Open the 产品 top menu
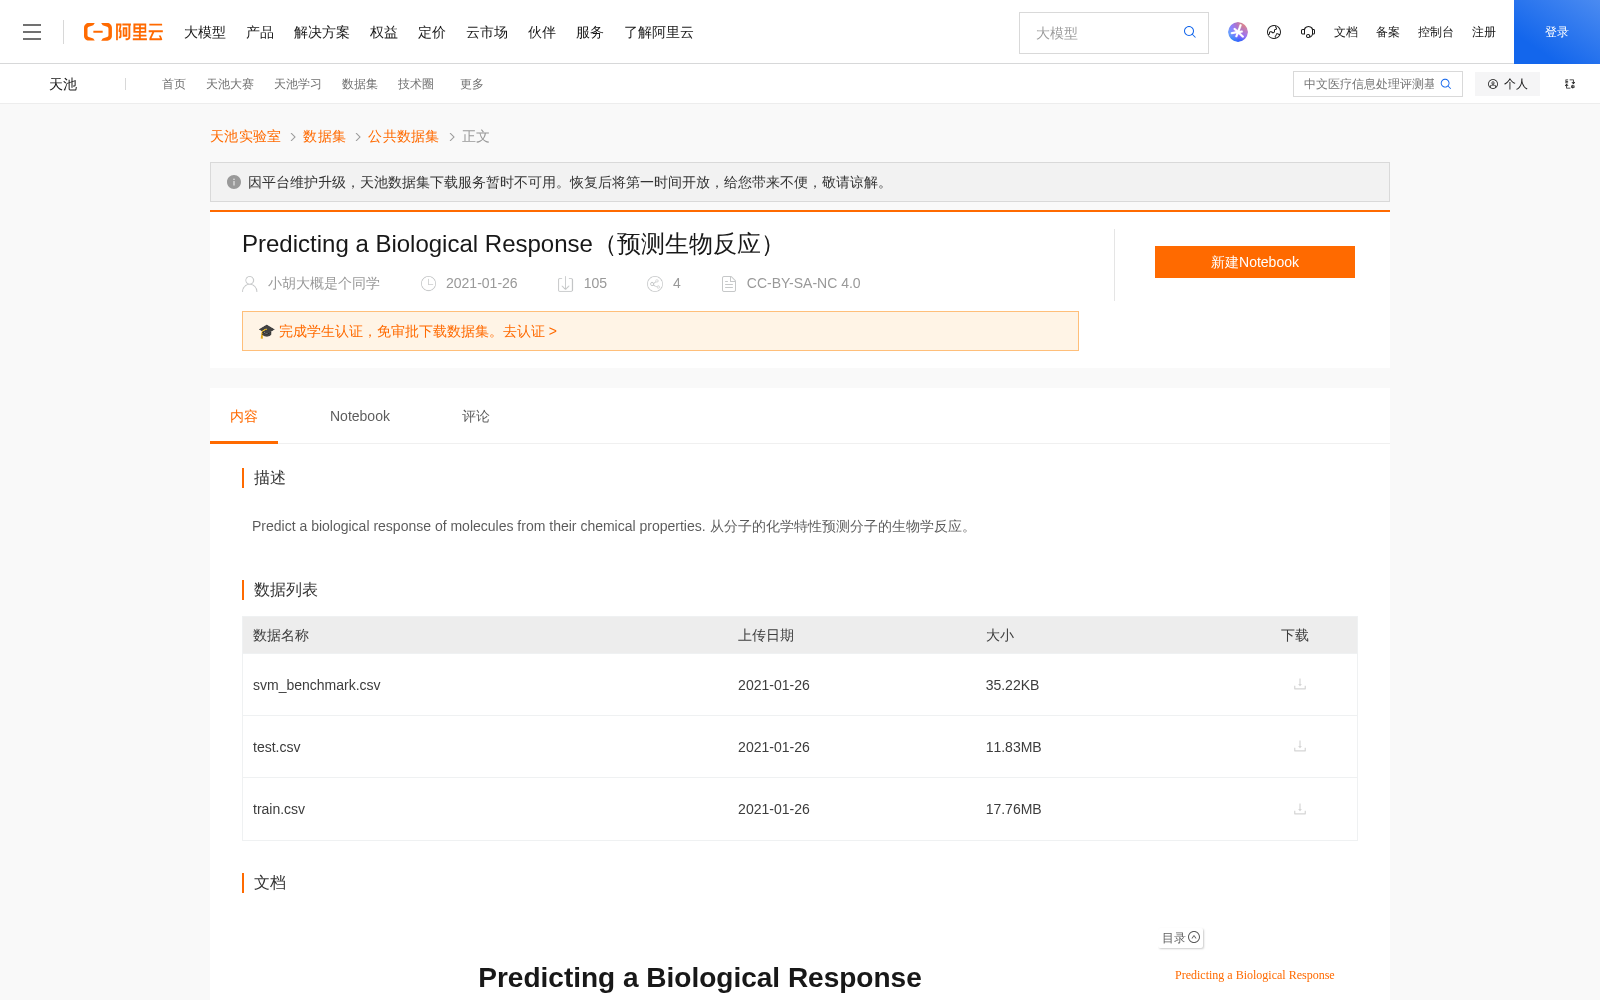This screenshot has height=1000, width=1600. pyautogui.click(x=260, y=32)
